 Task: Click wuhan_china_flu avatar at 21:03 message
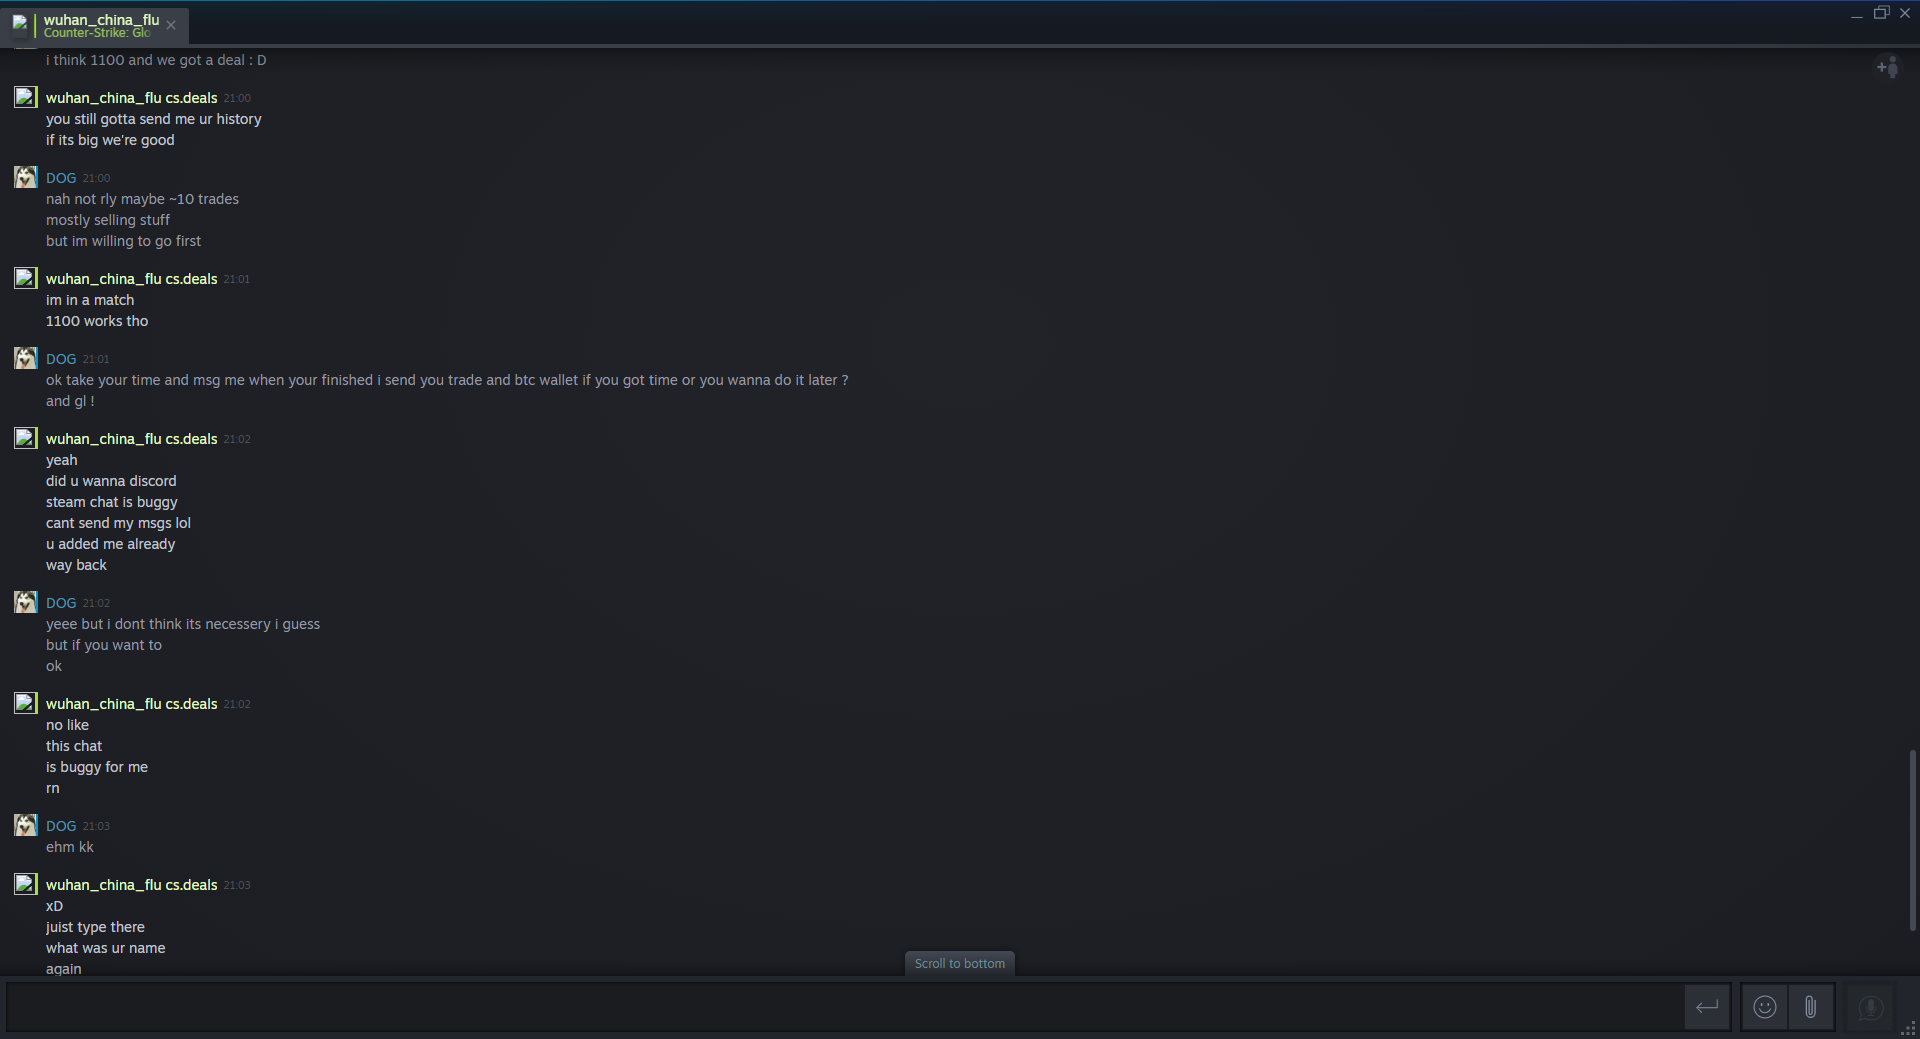point(26,885)
